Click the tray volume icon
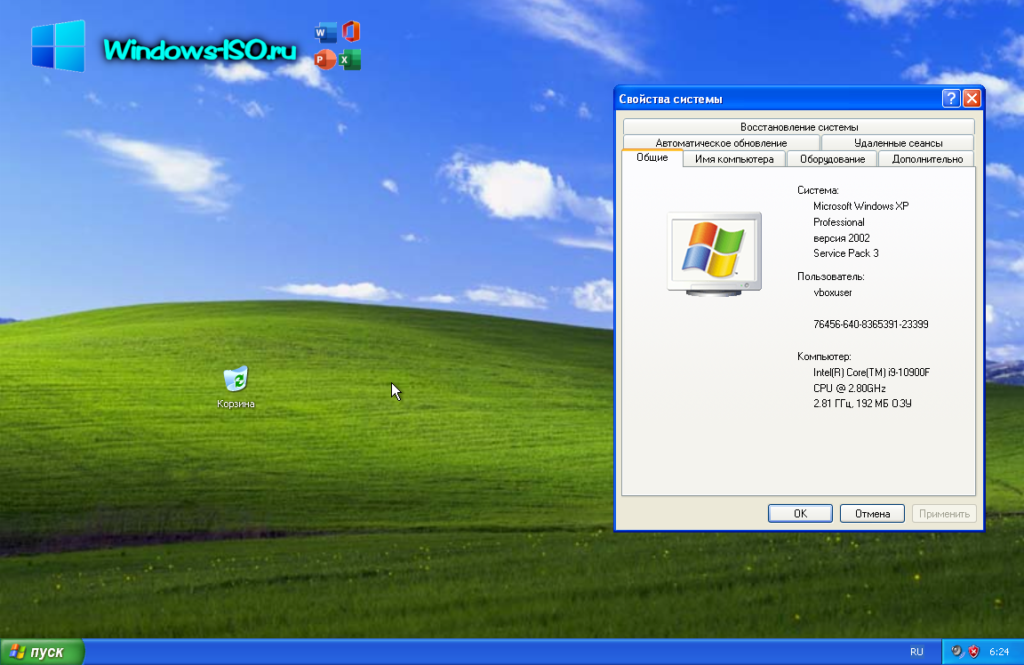The image size is (1024, 665). pos(957,651)
